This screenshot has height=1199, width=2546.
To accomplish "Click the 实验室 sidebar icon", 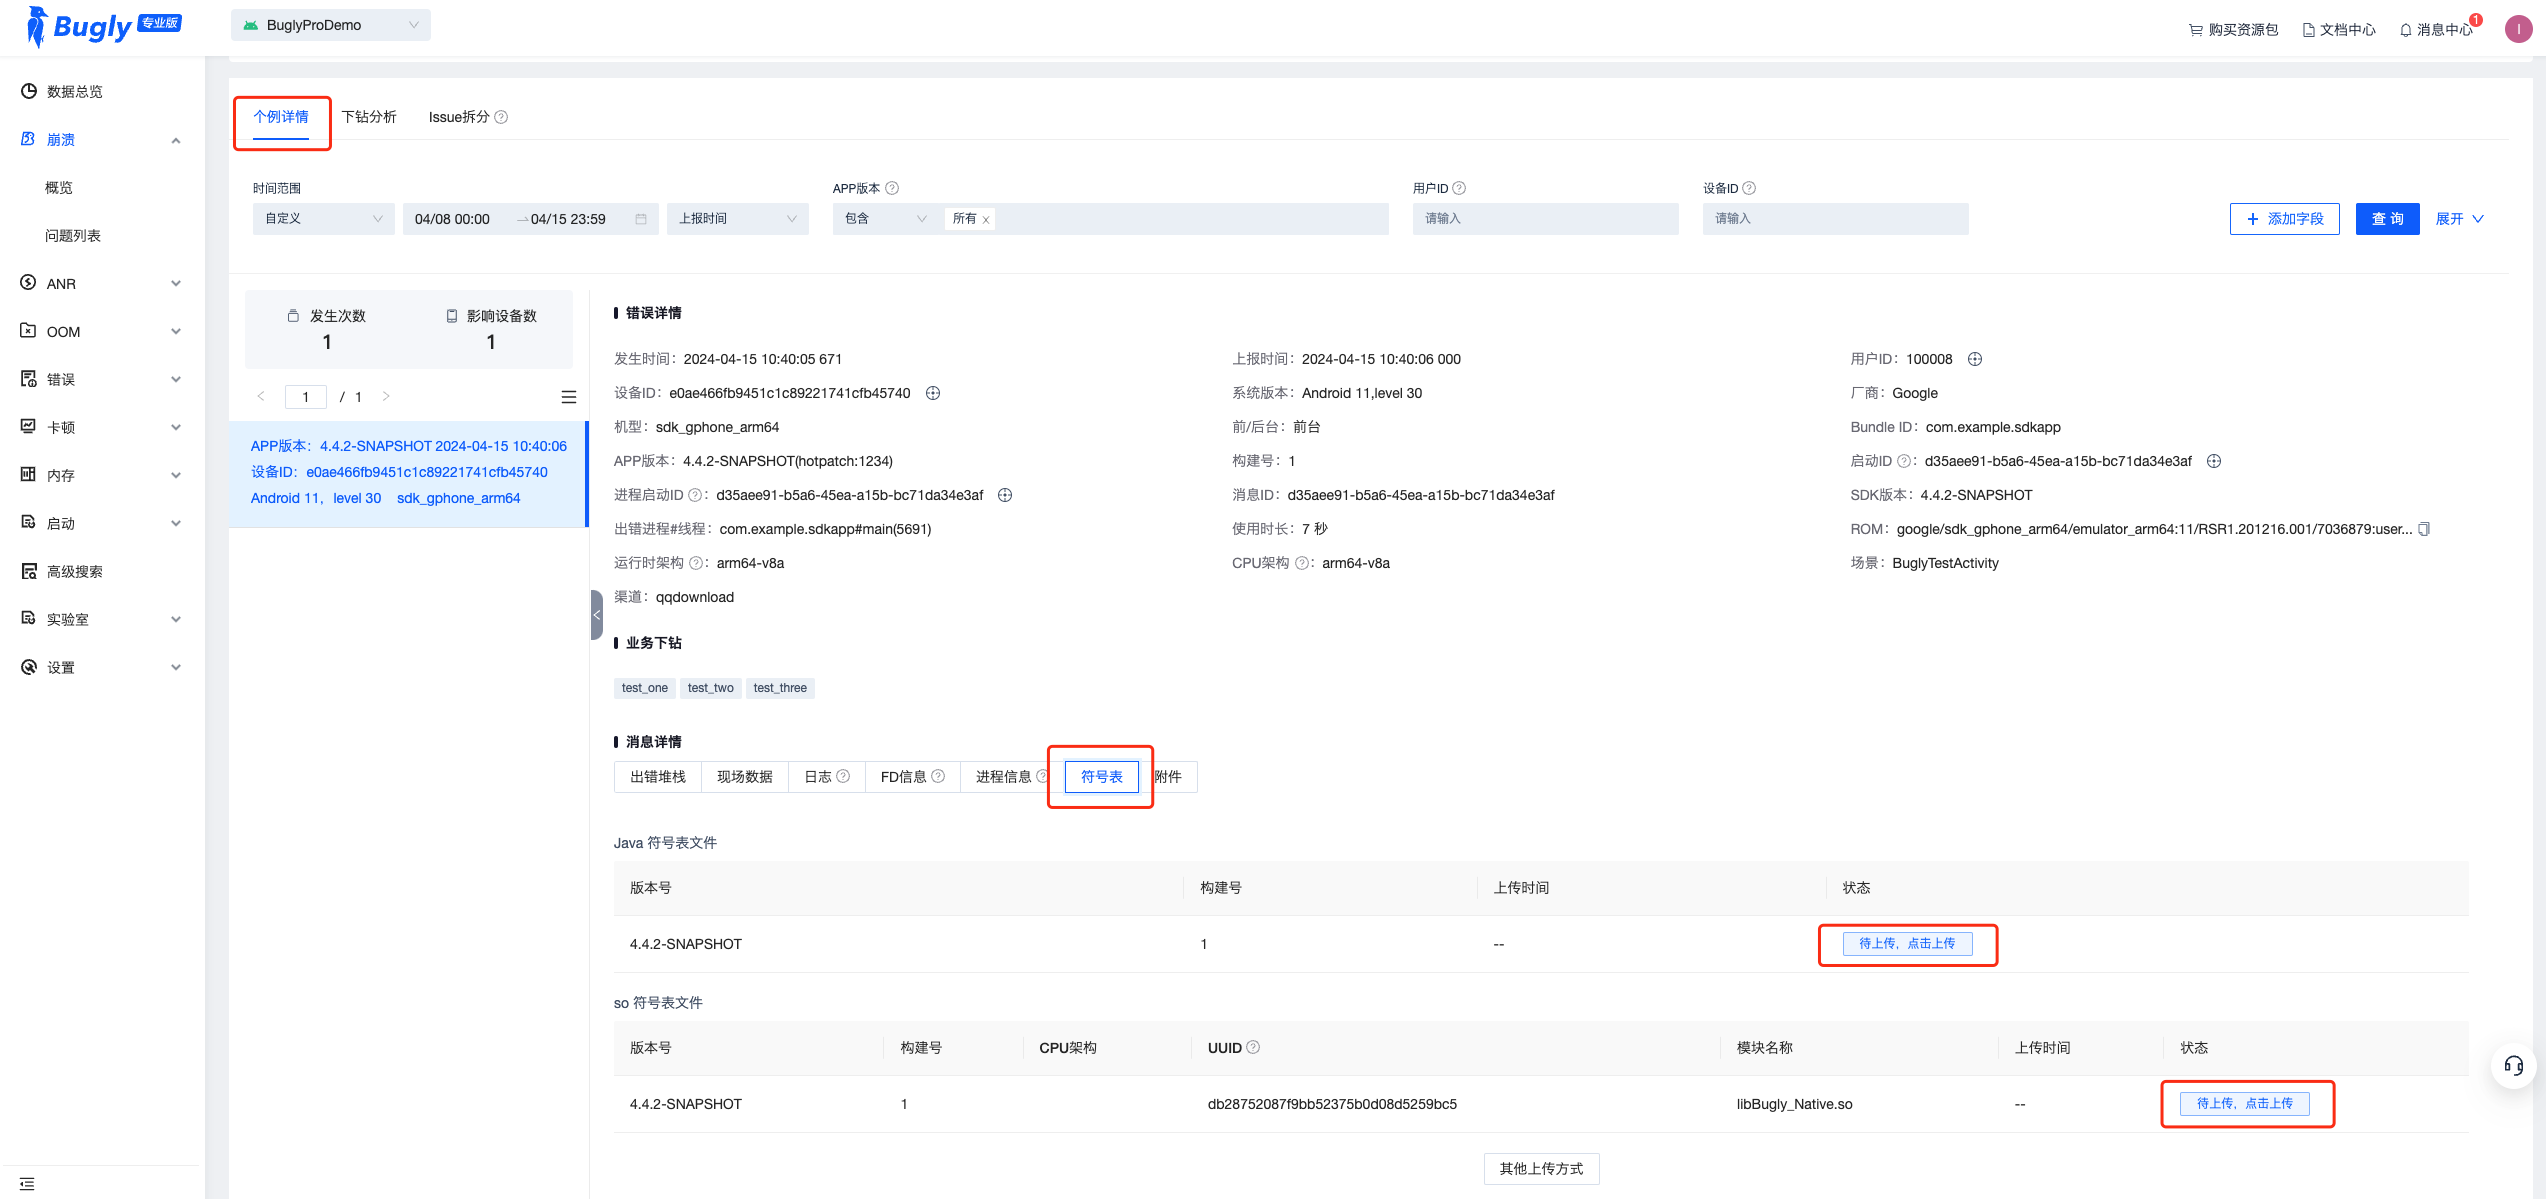I will (x=29, y=619).
